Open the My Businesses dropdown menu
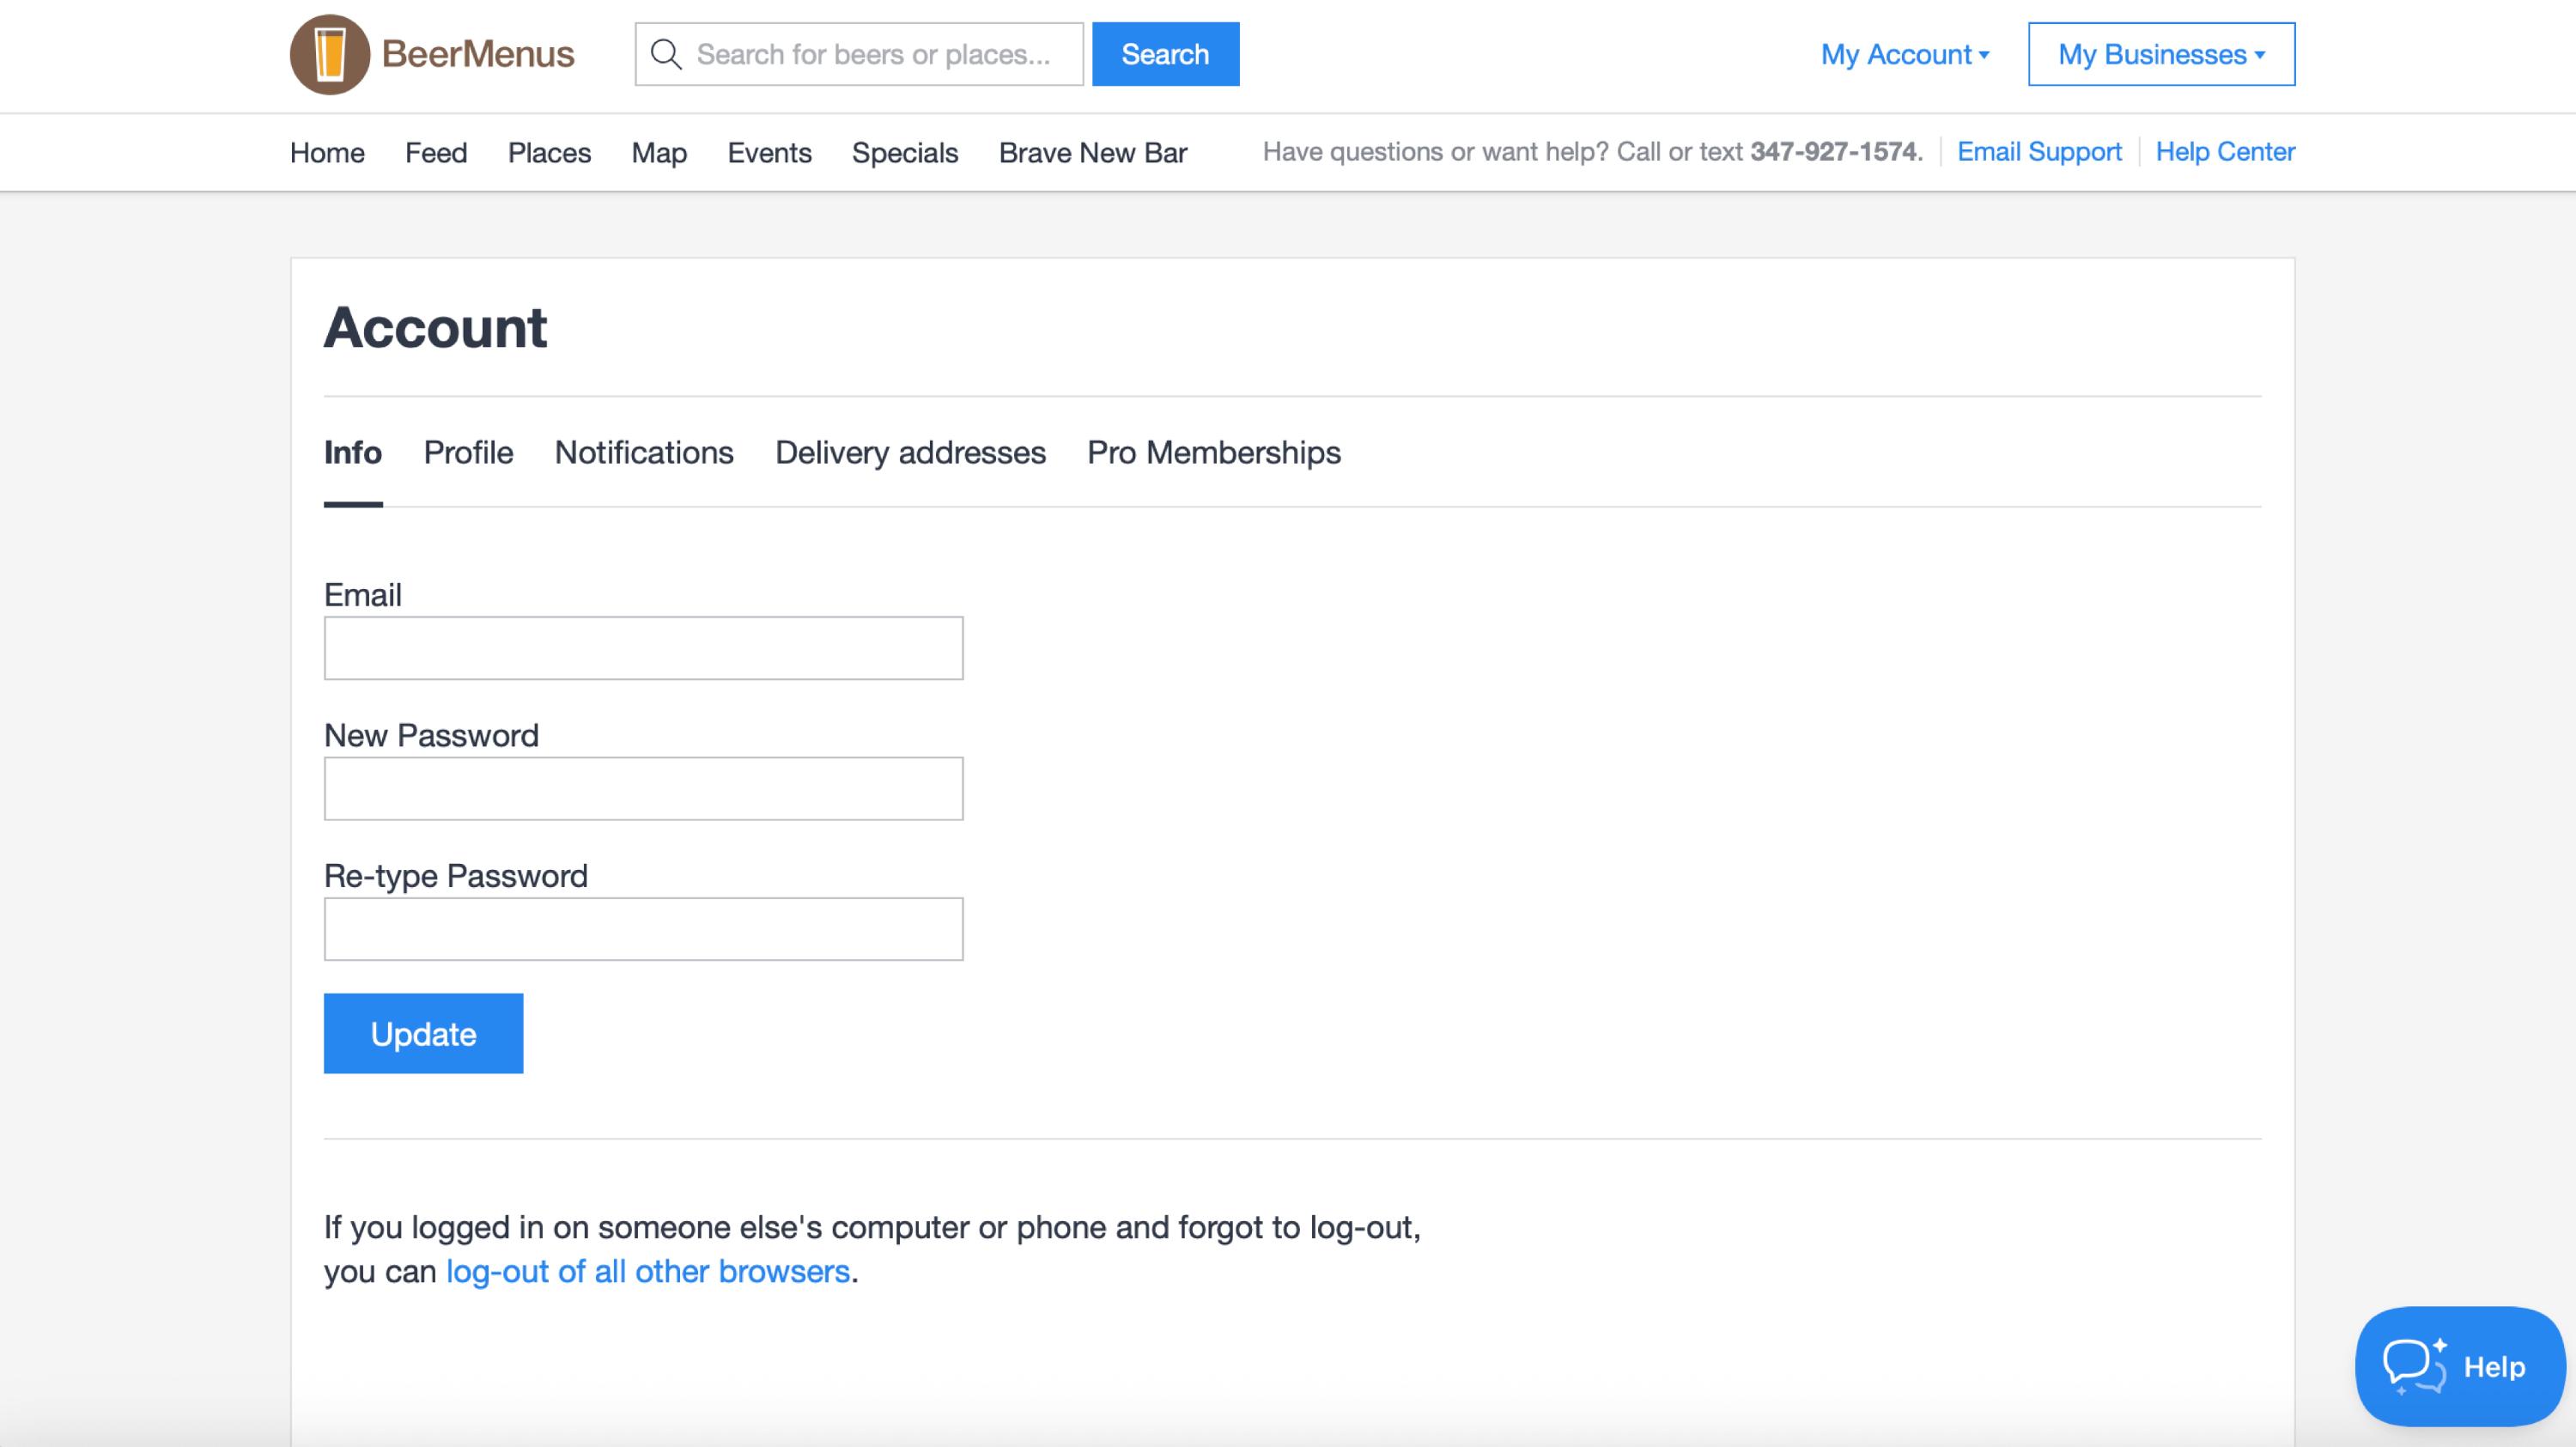The height and width of the screenshot is (1447, 2576). 2160,54
